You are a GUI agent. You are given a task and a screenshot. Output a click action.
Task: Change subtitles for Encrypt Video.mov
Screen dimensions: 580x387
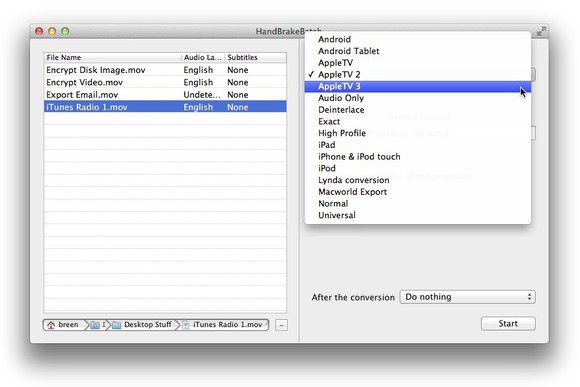tap(238, 82)
